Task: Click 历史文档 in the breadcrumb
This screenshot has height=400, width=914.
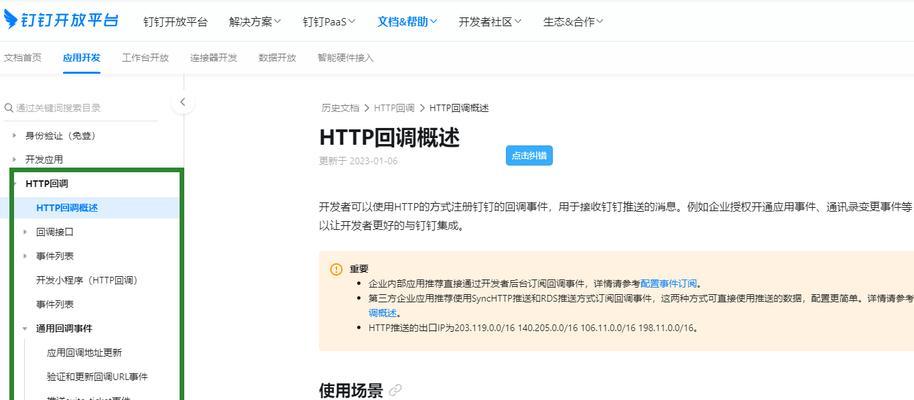Action: pos(340,108)
